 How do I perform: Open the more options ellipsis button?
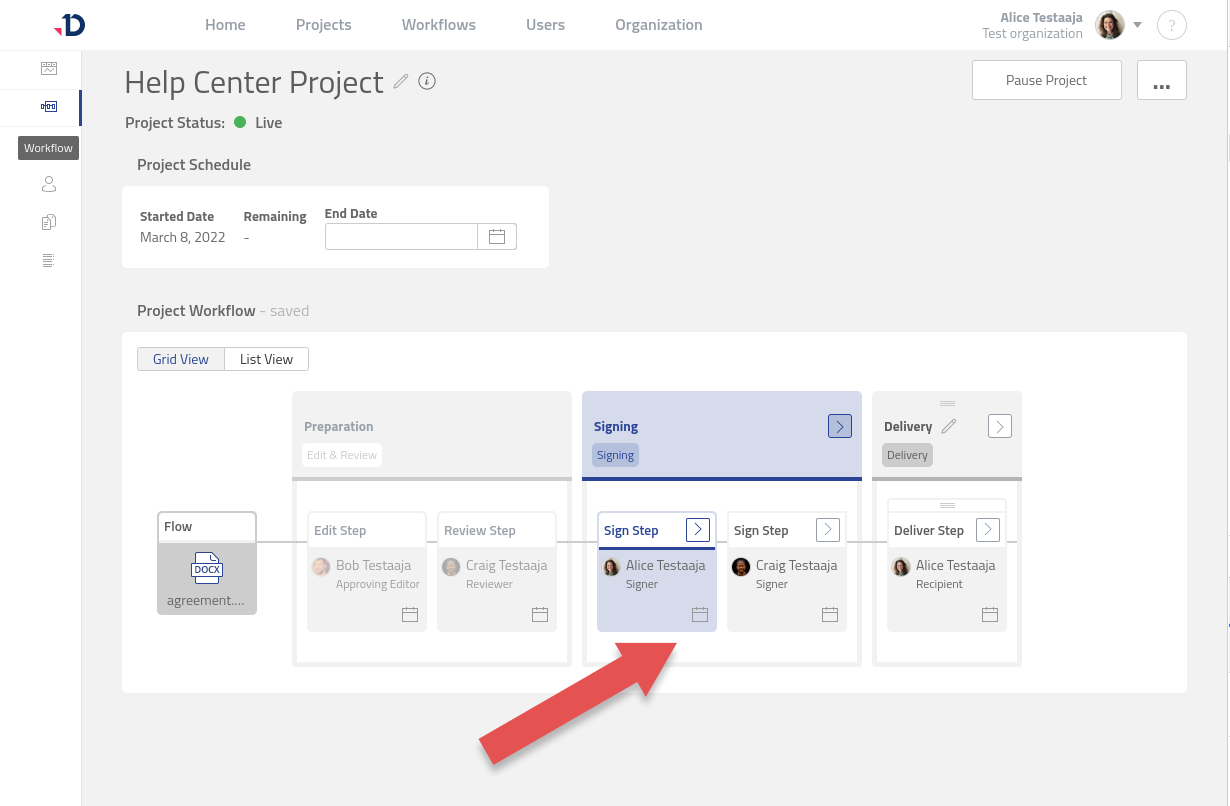[x=1161, y=80]
